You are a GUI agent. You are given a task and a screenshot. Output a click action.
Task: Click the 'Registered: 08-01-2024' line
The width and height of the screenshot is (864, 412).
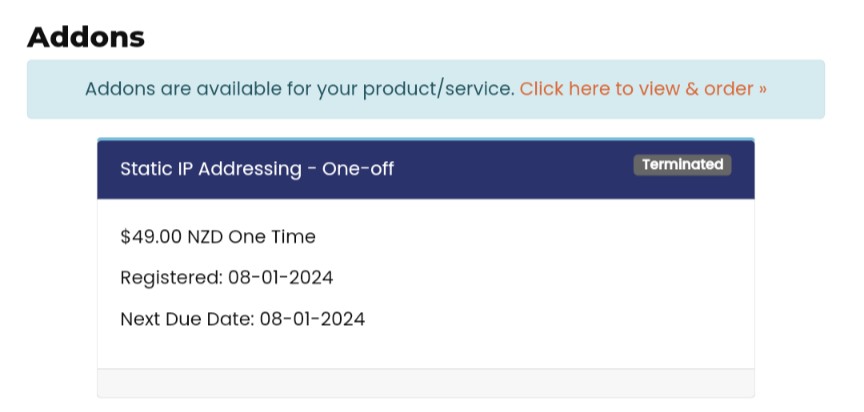(227, 277)
